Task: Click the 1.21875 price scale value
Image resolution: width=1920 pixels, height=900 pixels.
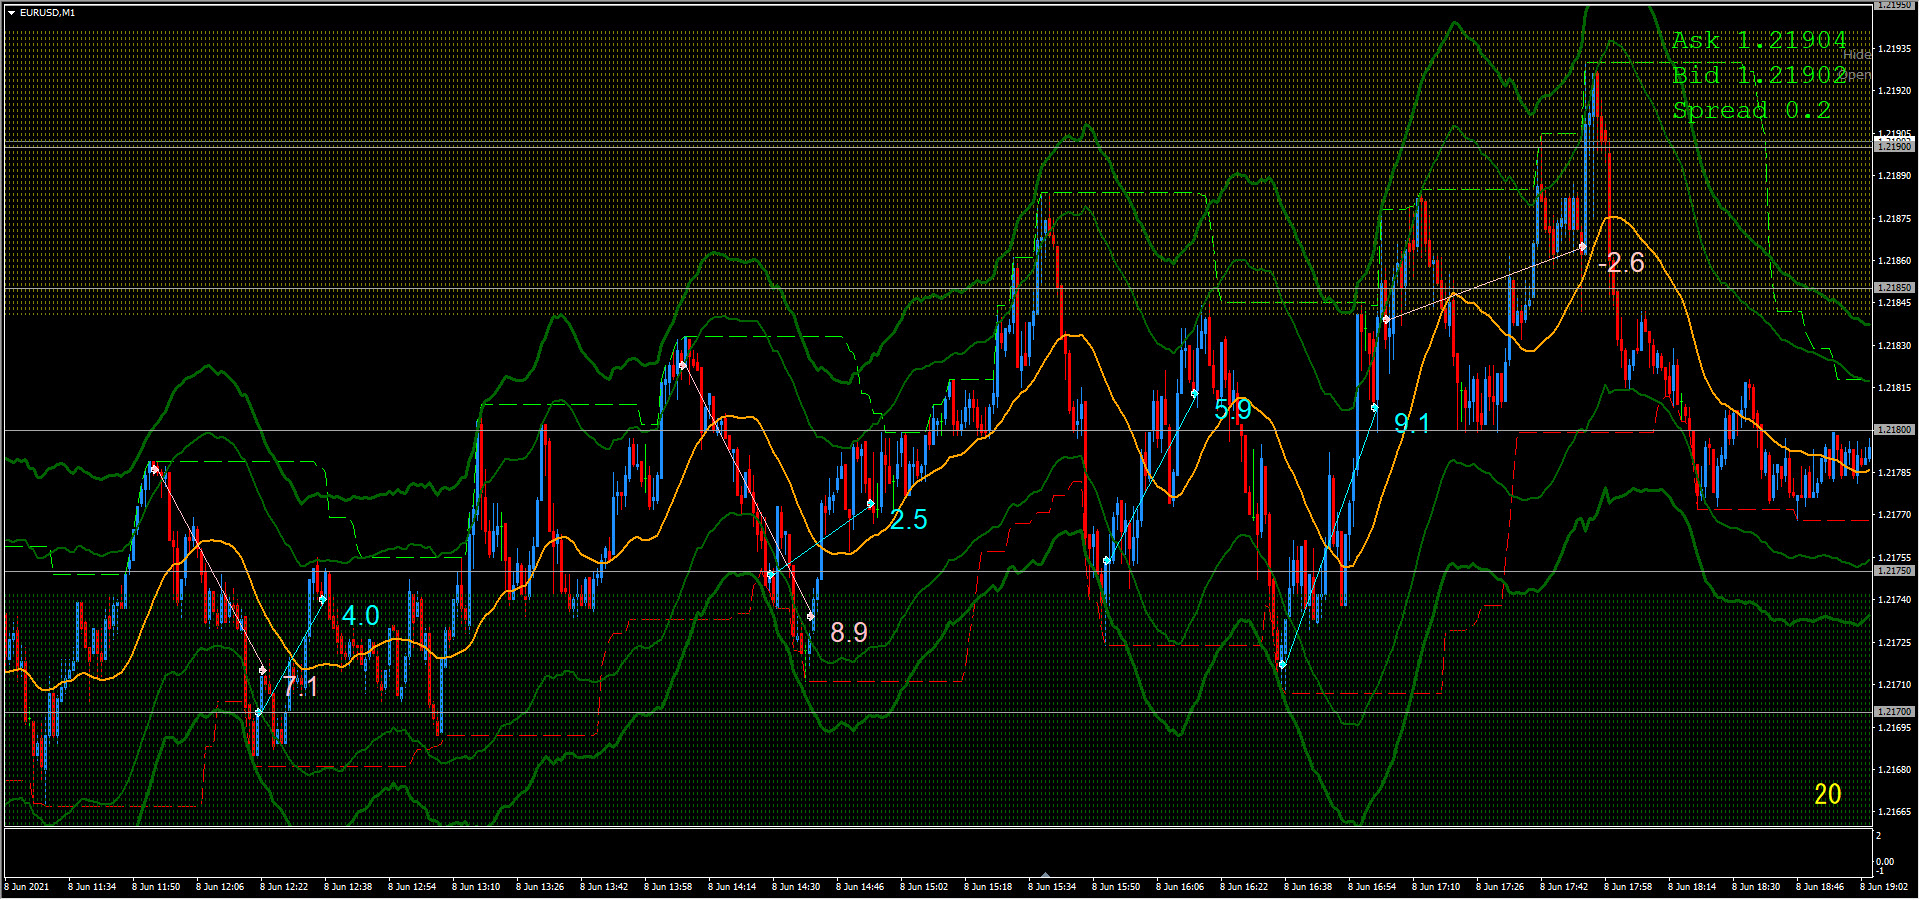Action: [x=1894, y=218]
